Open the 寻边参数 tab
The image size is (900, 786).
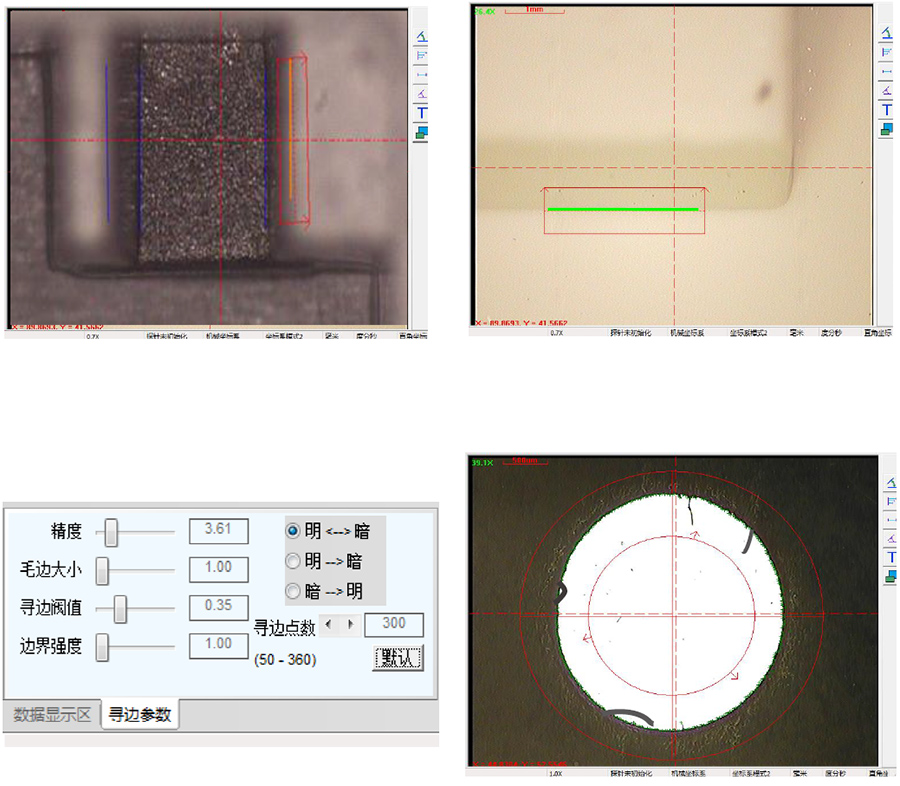point(140,715)
